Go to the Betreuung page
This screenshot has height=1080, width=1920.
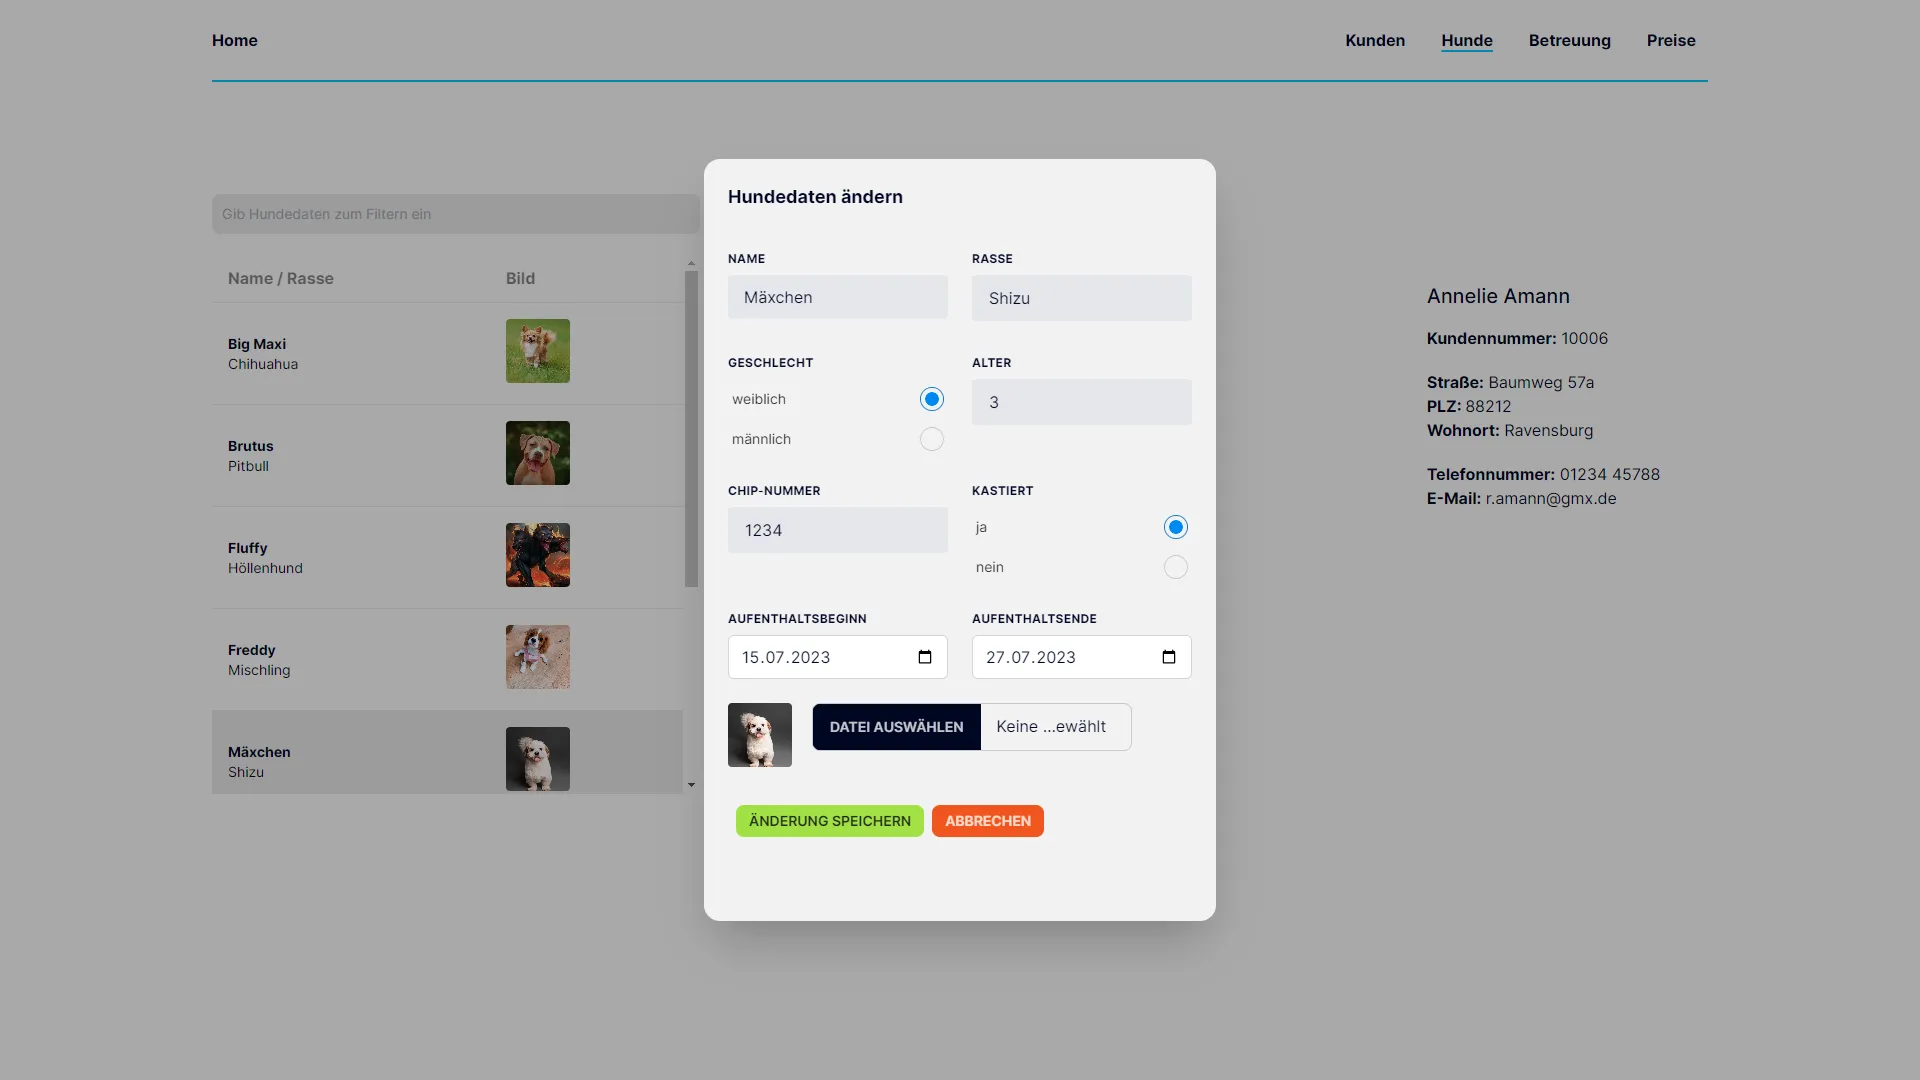[1569, 40]
